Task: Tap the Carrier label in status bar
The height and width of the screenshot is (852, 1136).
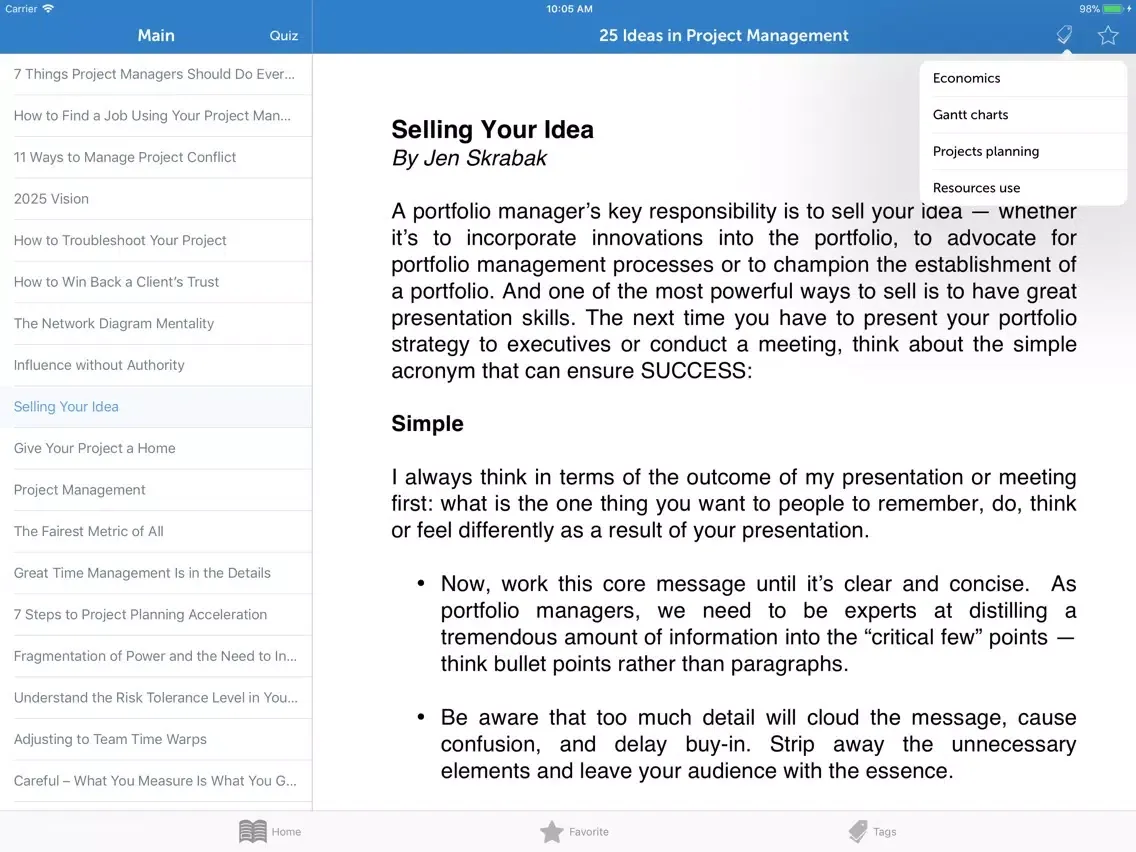Action: (21, 9)
